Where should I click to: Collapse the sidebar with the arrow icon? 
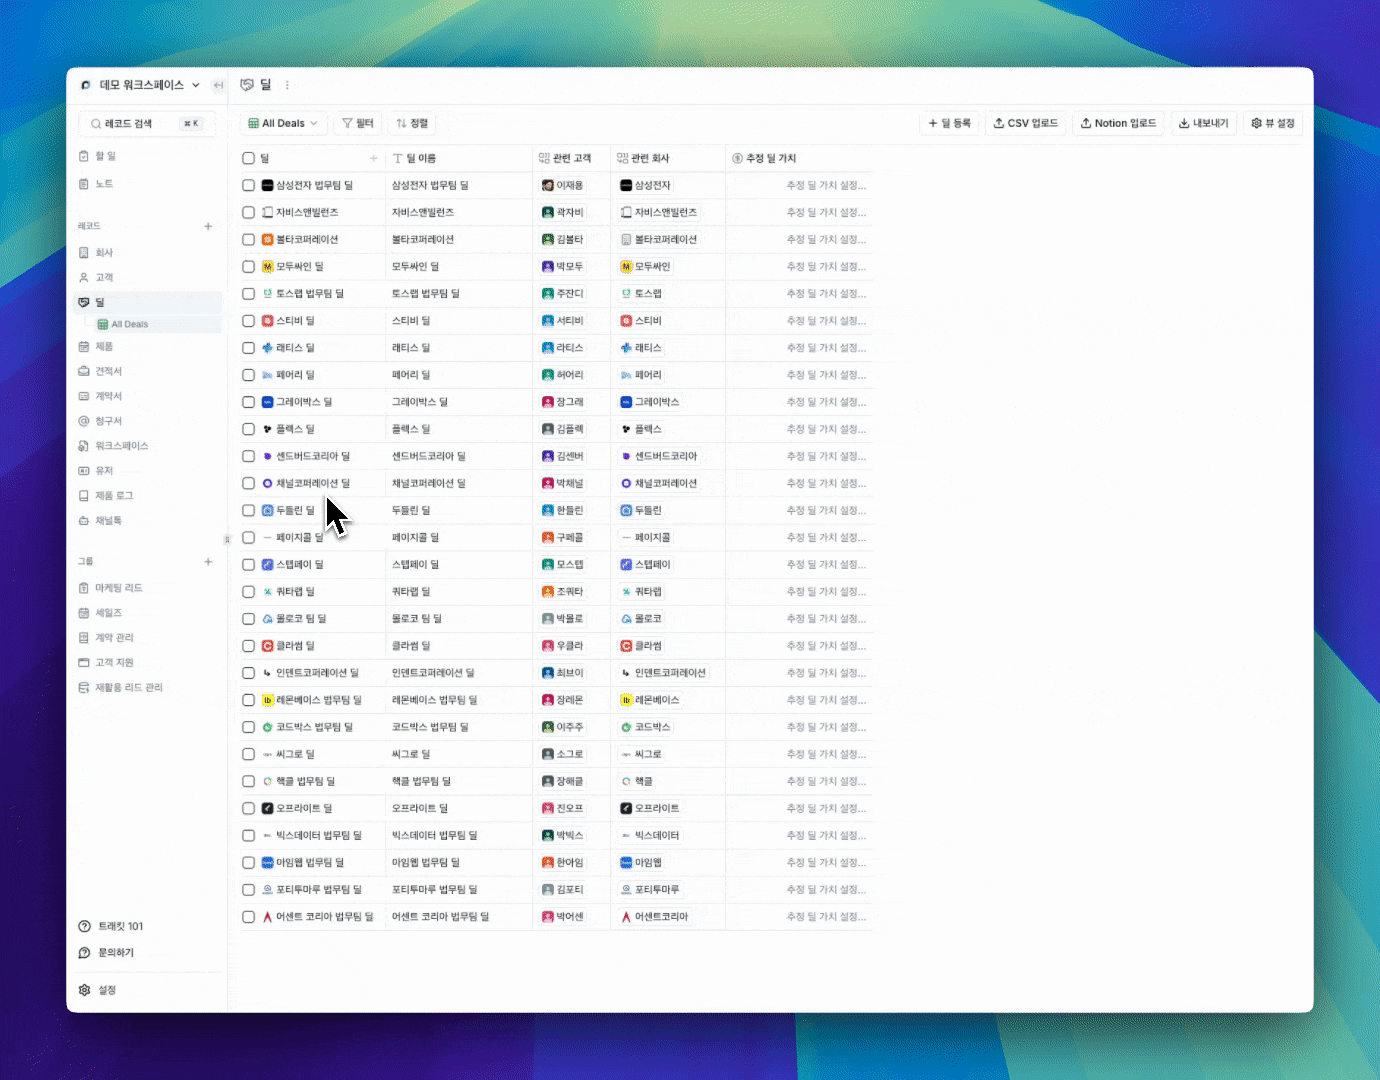click(x=218, y=85)
